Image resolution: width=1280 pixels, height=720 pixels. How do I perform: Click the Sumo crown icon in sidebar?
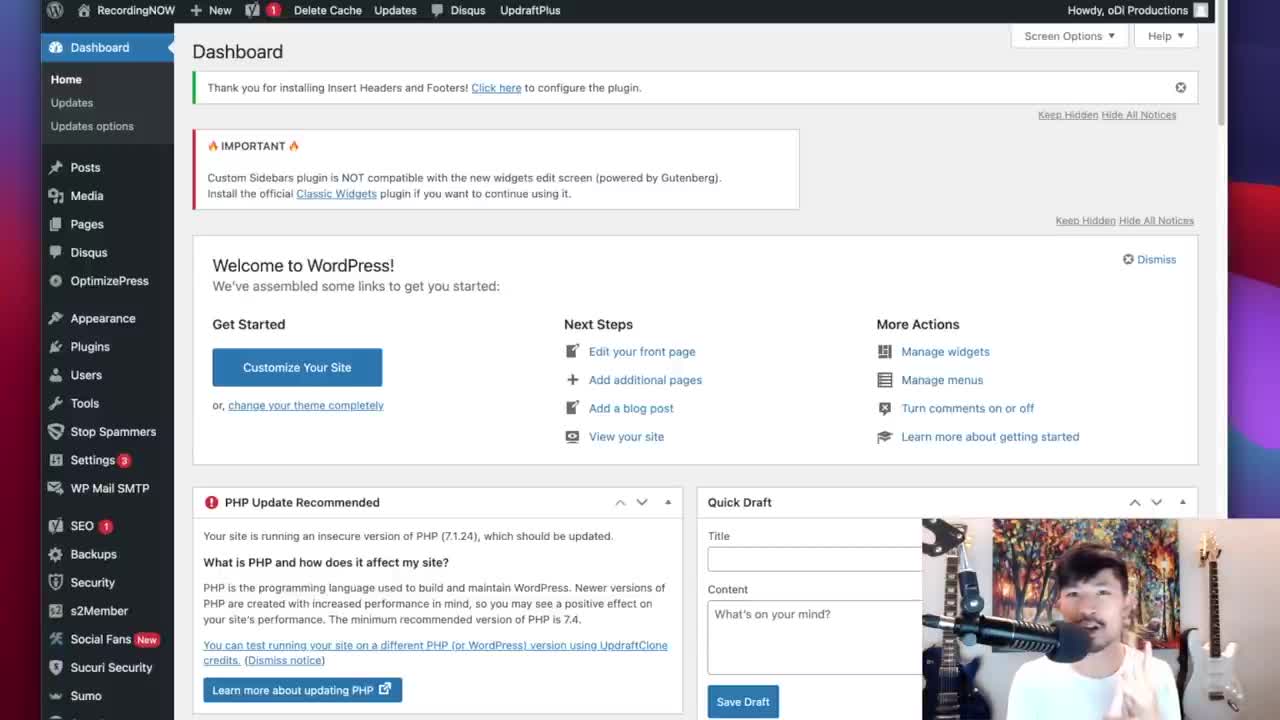click(56, 696)
